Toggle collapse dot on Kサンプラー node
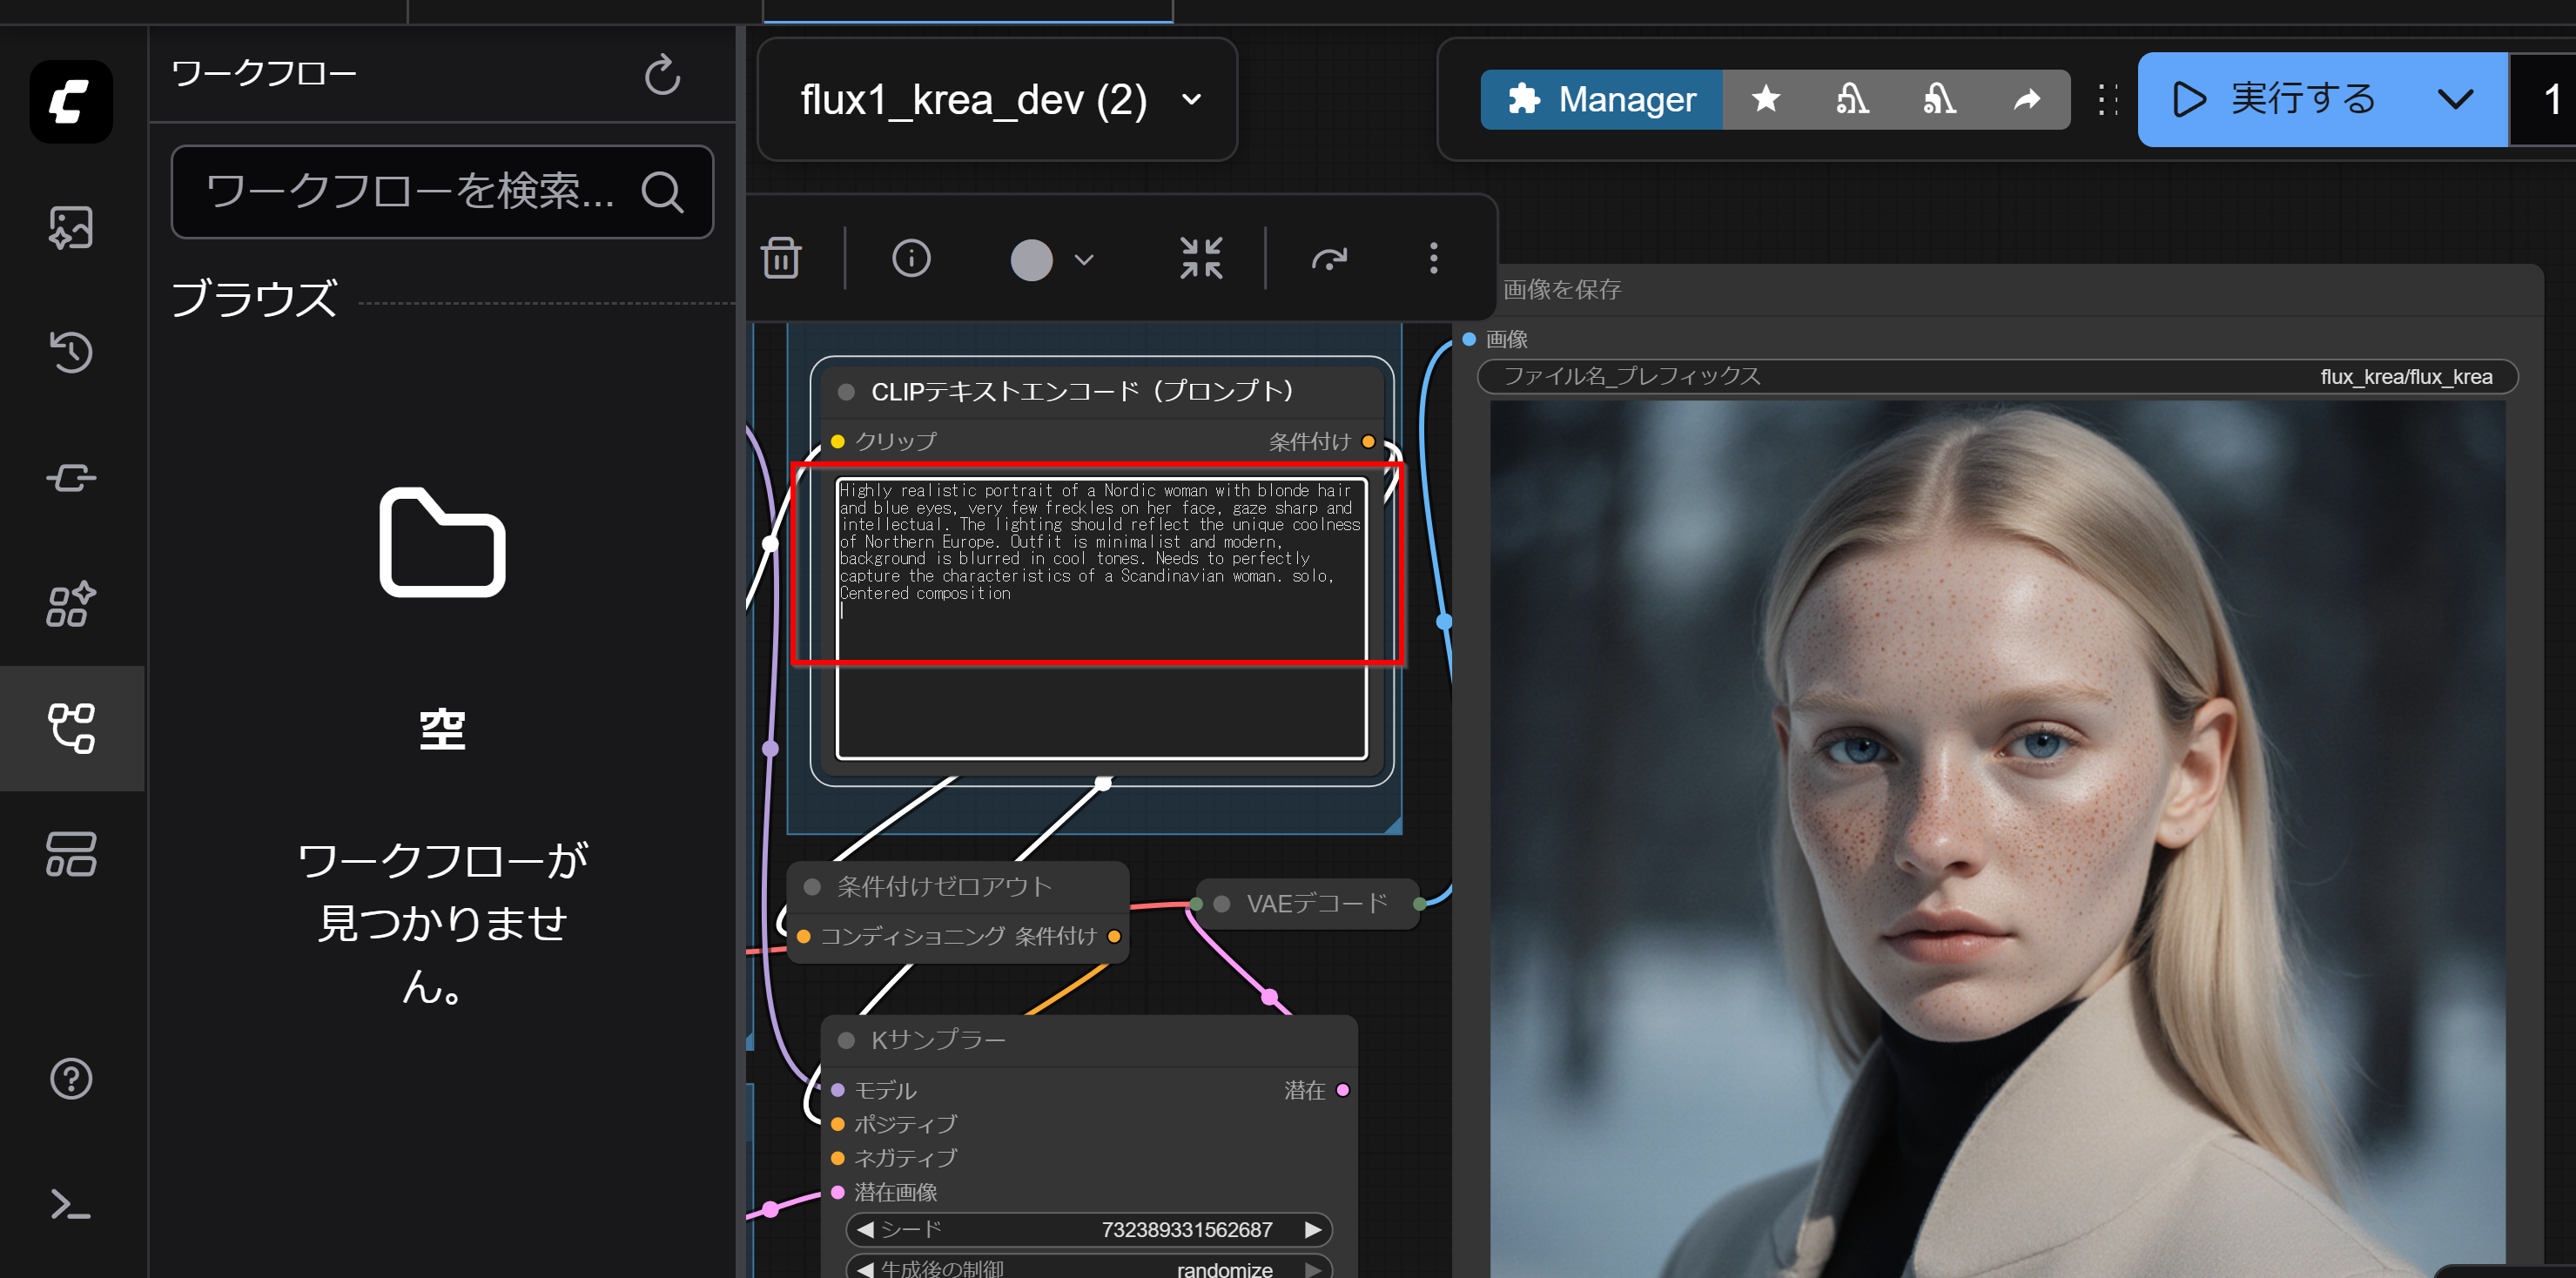 (x=846, y=1040)
